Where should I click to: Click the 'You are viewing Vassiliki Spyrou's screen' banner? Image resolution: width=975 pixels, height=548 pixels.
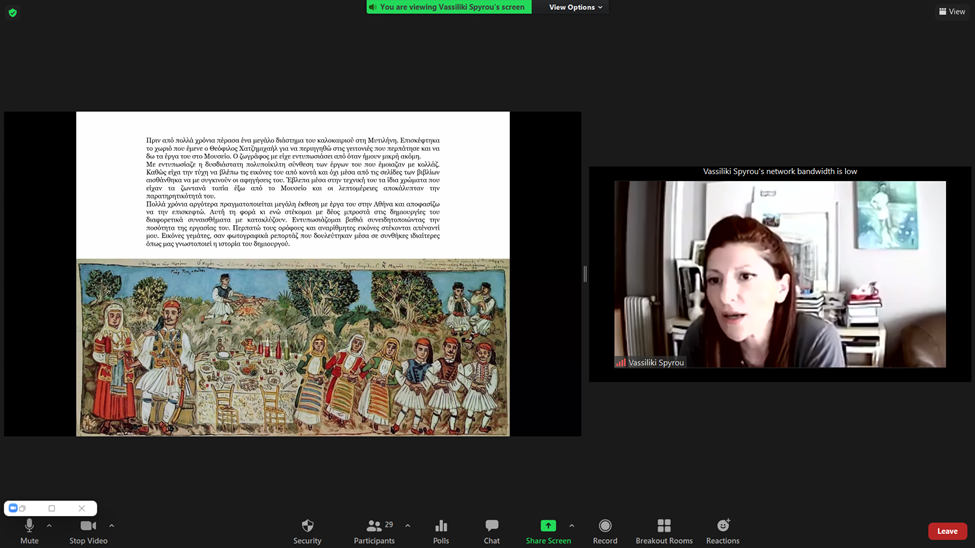(449, 7)
